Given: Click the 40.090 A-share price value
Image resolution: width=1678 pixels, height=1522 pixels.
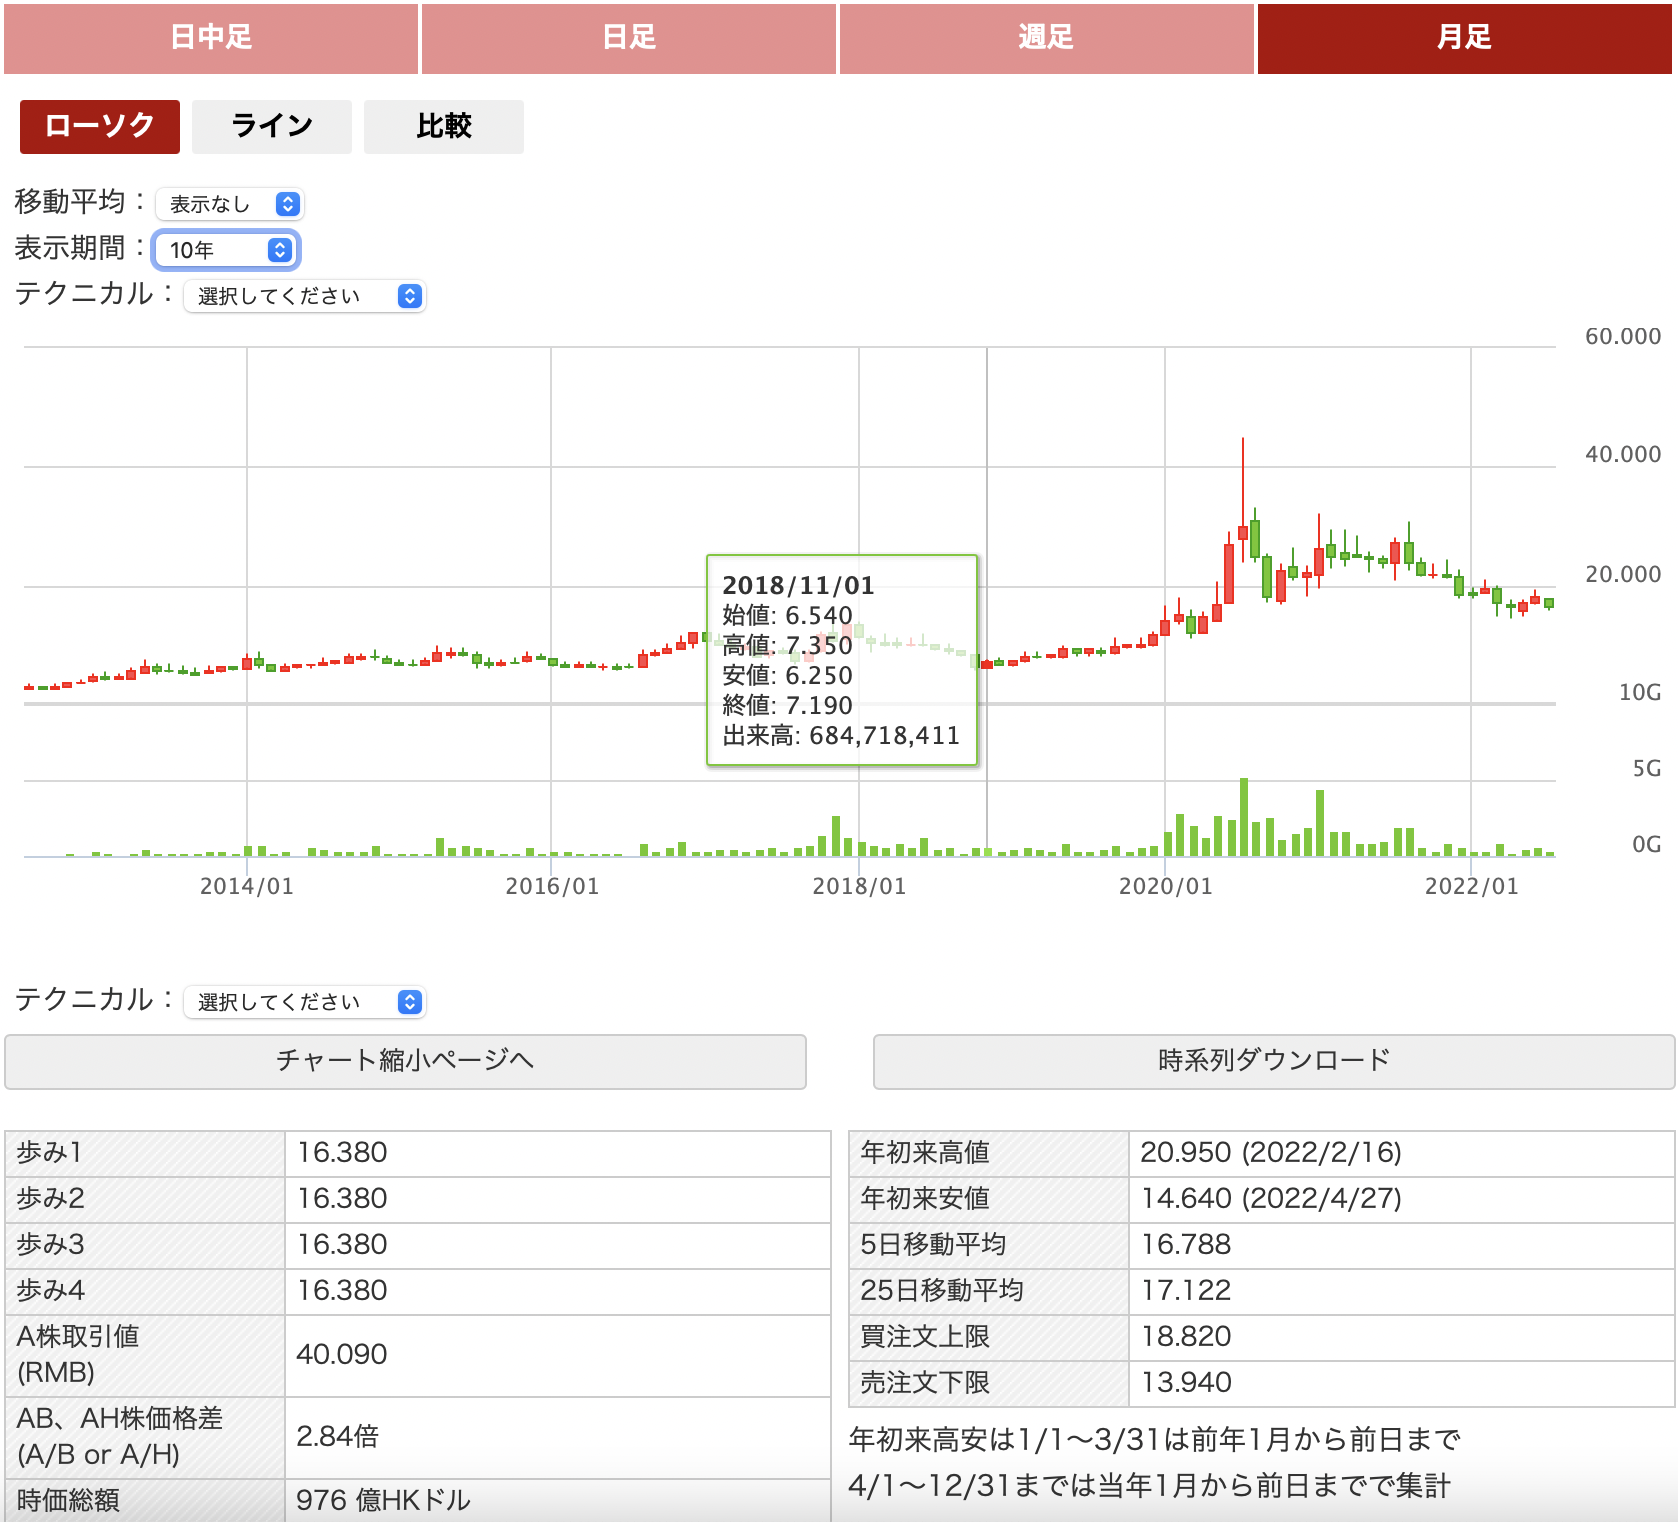Looking at the screenshot, I should point(342,1355).
